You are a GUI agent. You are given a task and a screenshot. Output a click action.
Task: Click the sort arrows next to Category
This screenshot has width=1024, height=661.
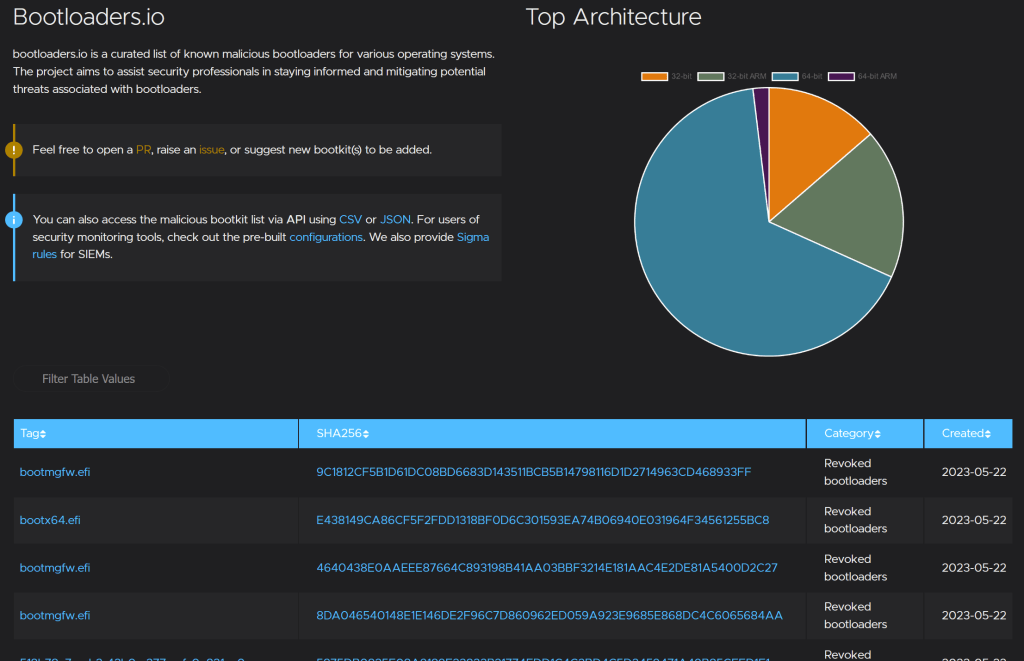878,434
